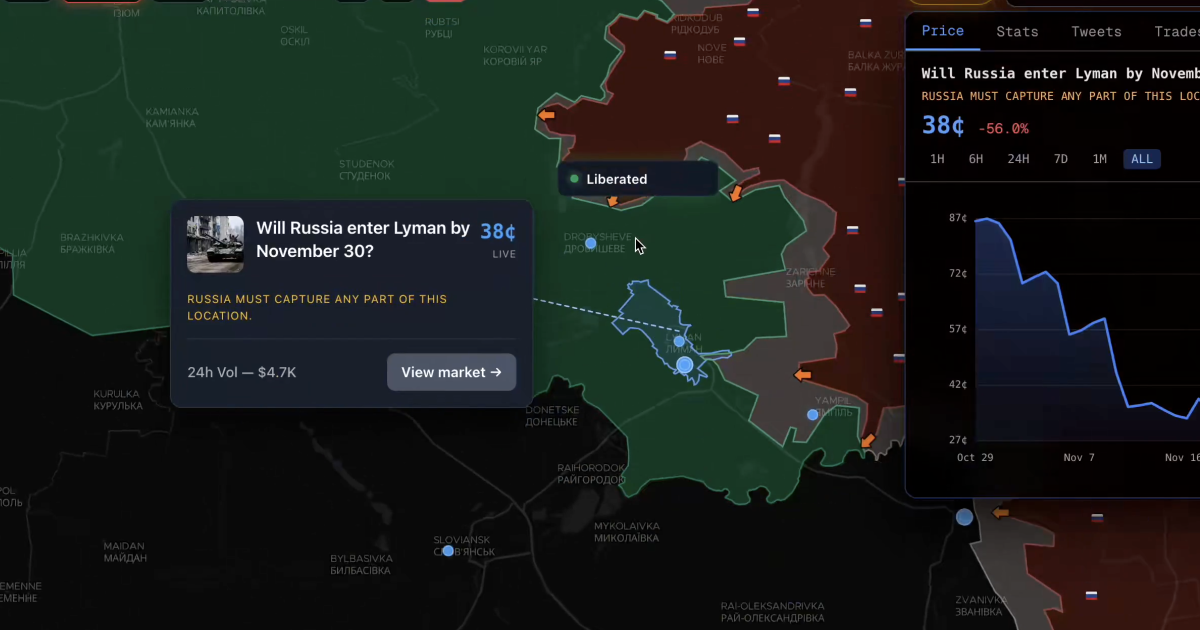
Task: Click the Lyman market title in the card
Action: point(362,240)
